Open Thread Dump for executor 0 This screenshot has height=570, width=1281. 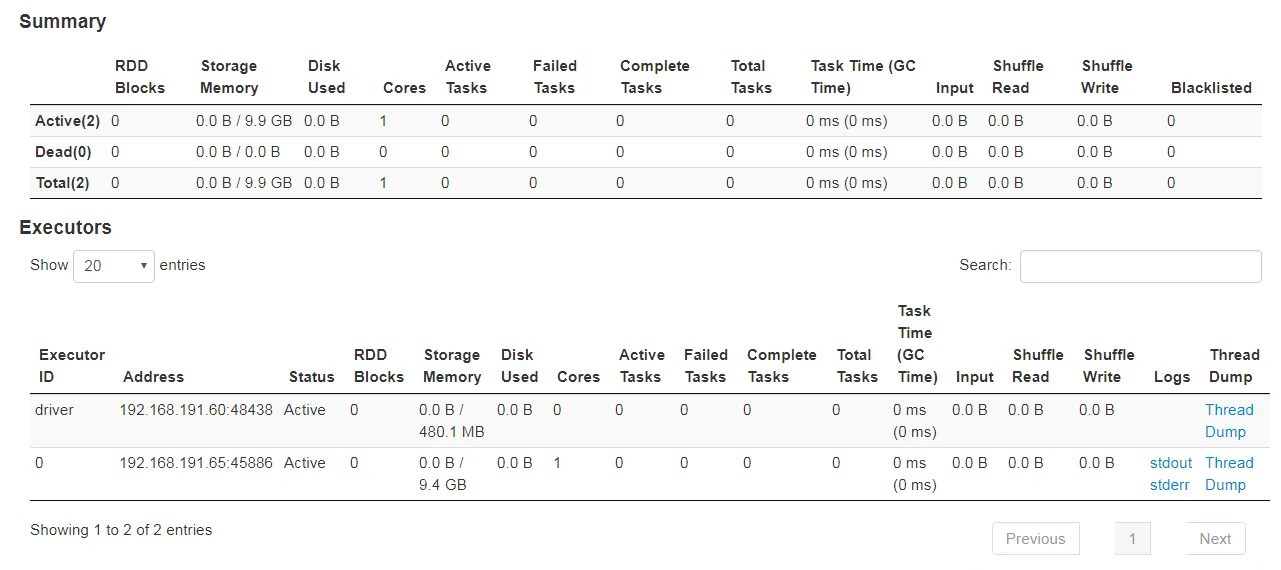click(x=1229, y=474)
